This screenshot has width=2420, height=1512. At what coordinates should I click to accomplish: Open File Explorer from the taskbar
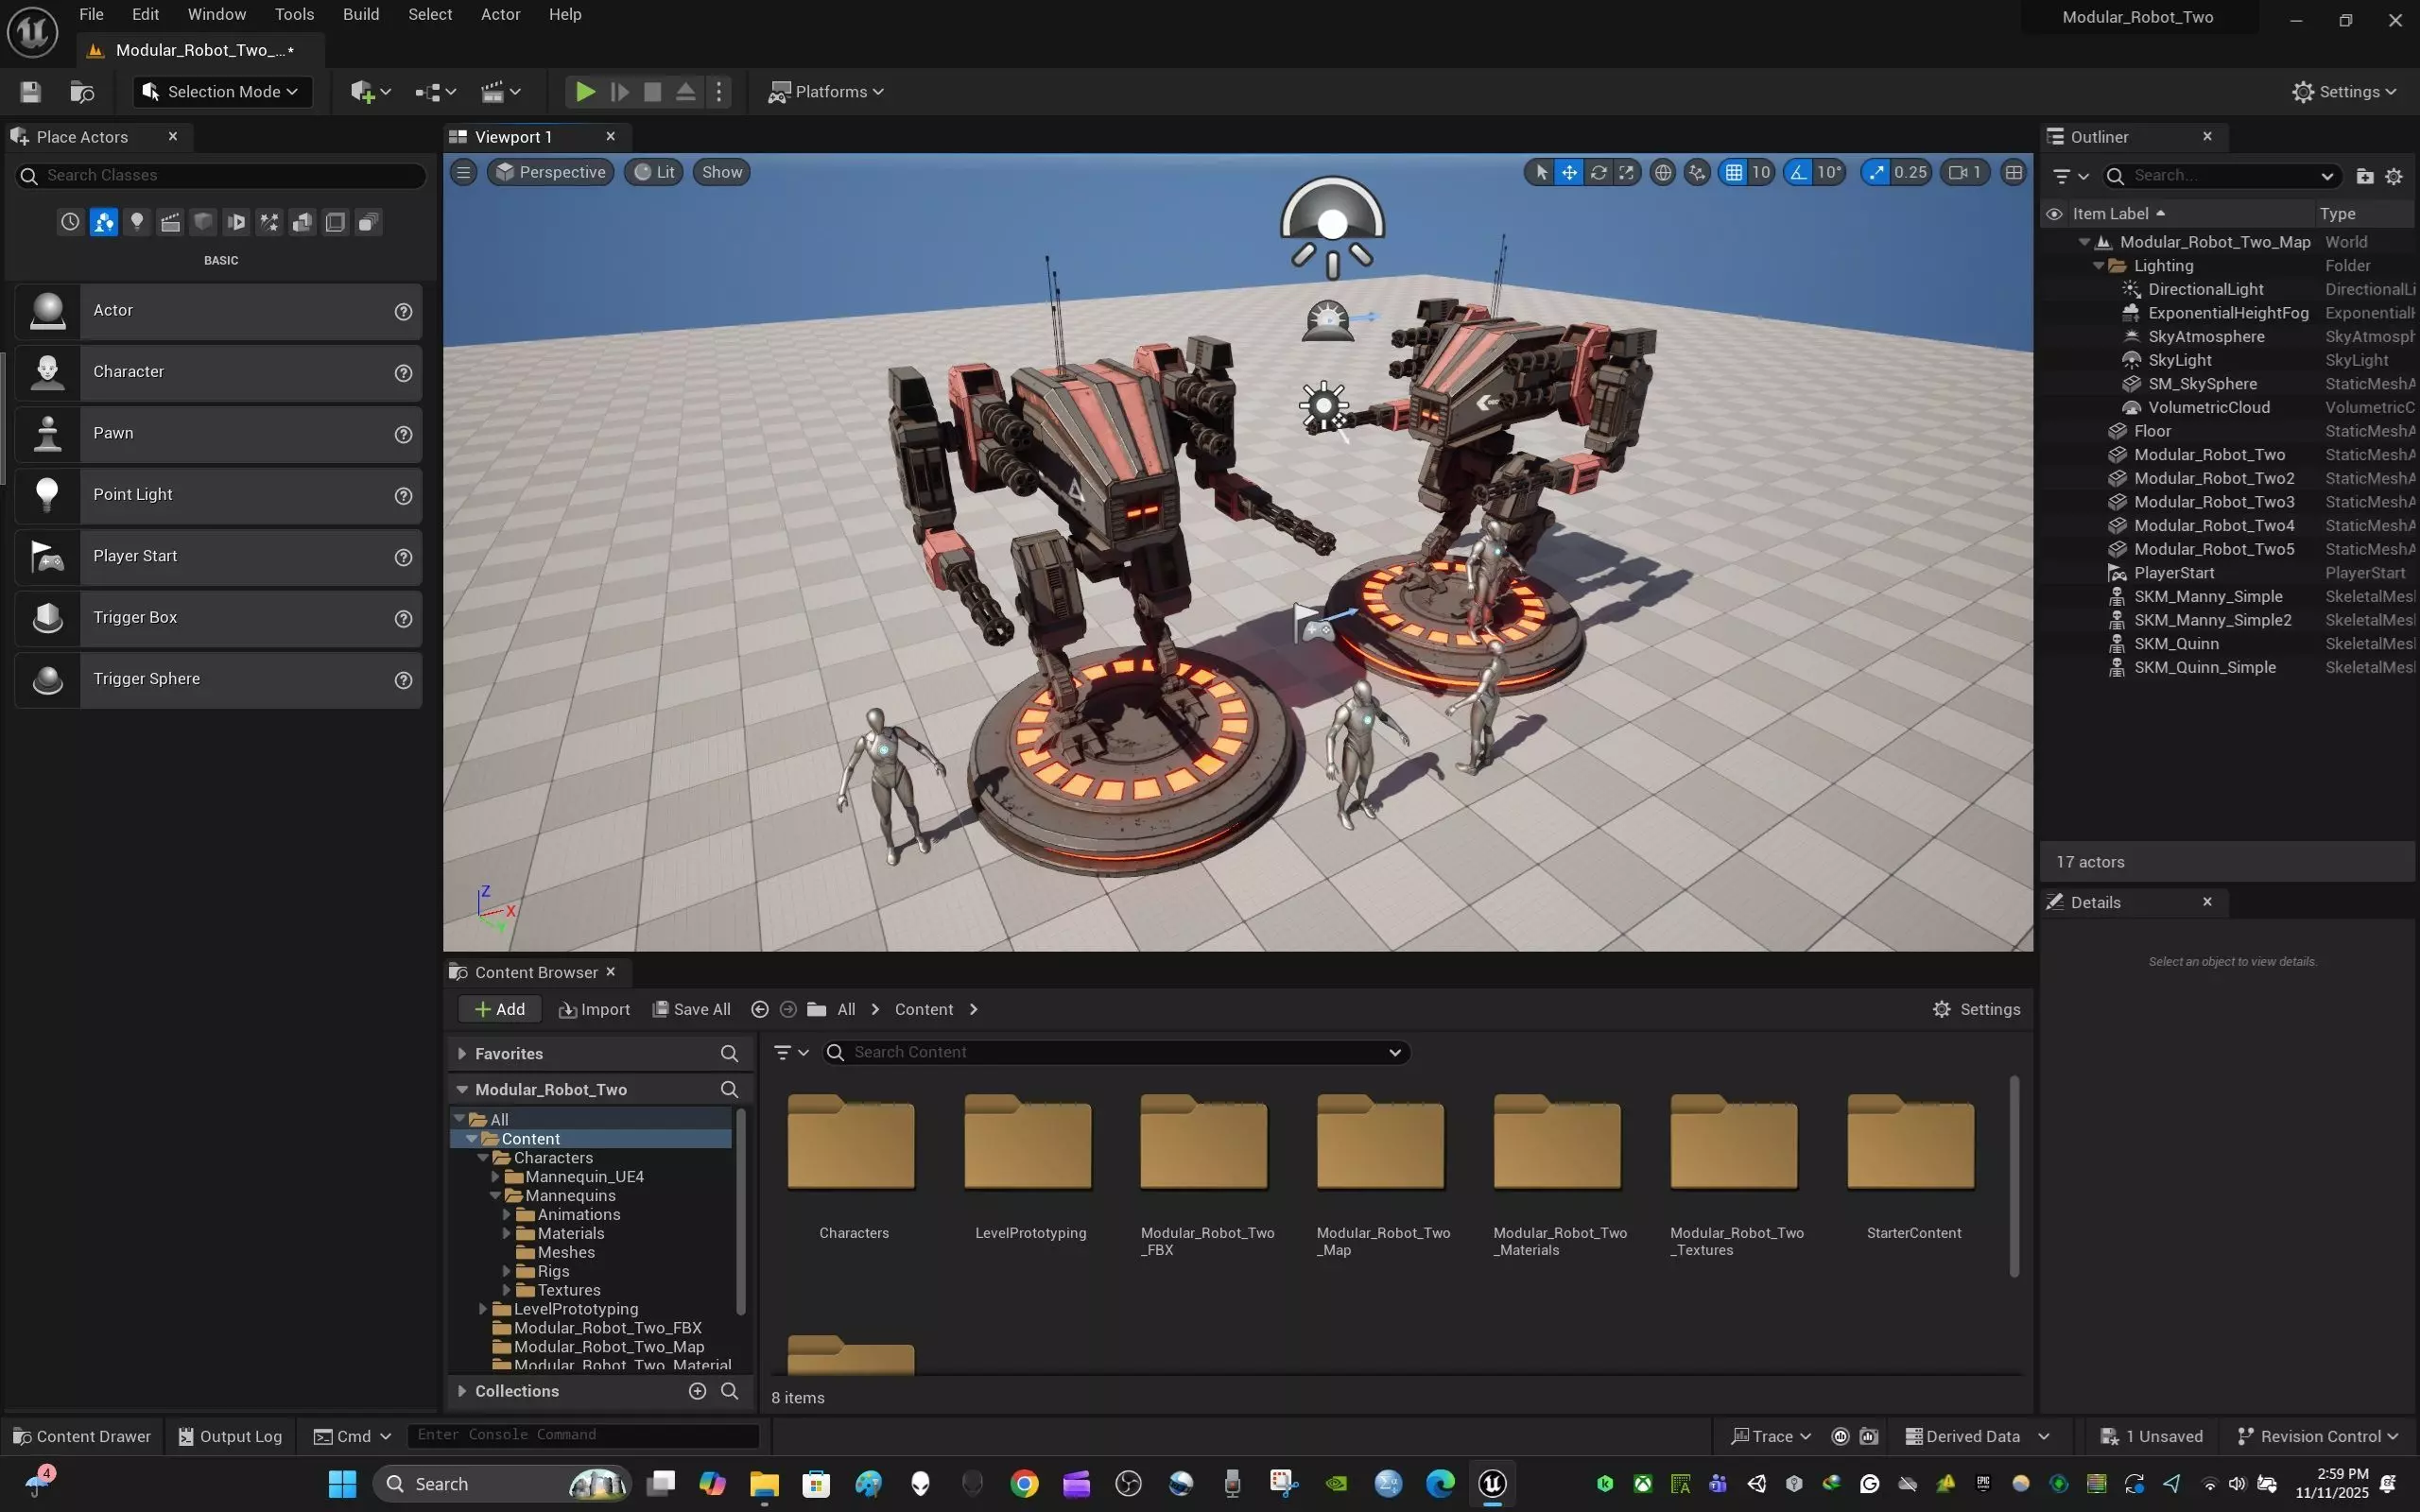(764, 1483)
